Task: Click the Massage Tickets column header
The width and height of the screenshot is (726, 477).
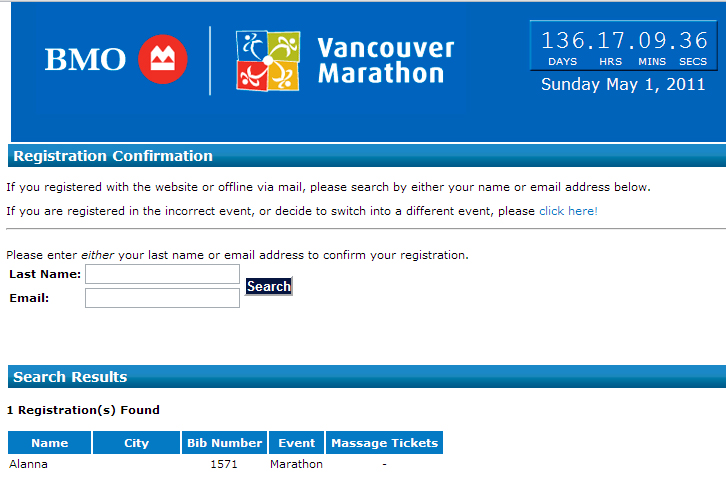Action: click(384, 443)
